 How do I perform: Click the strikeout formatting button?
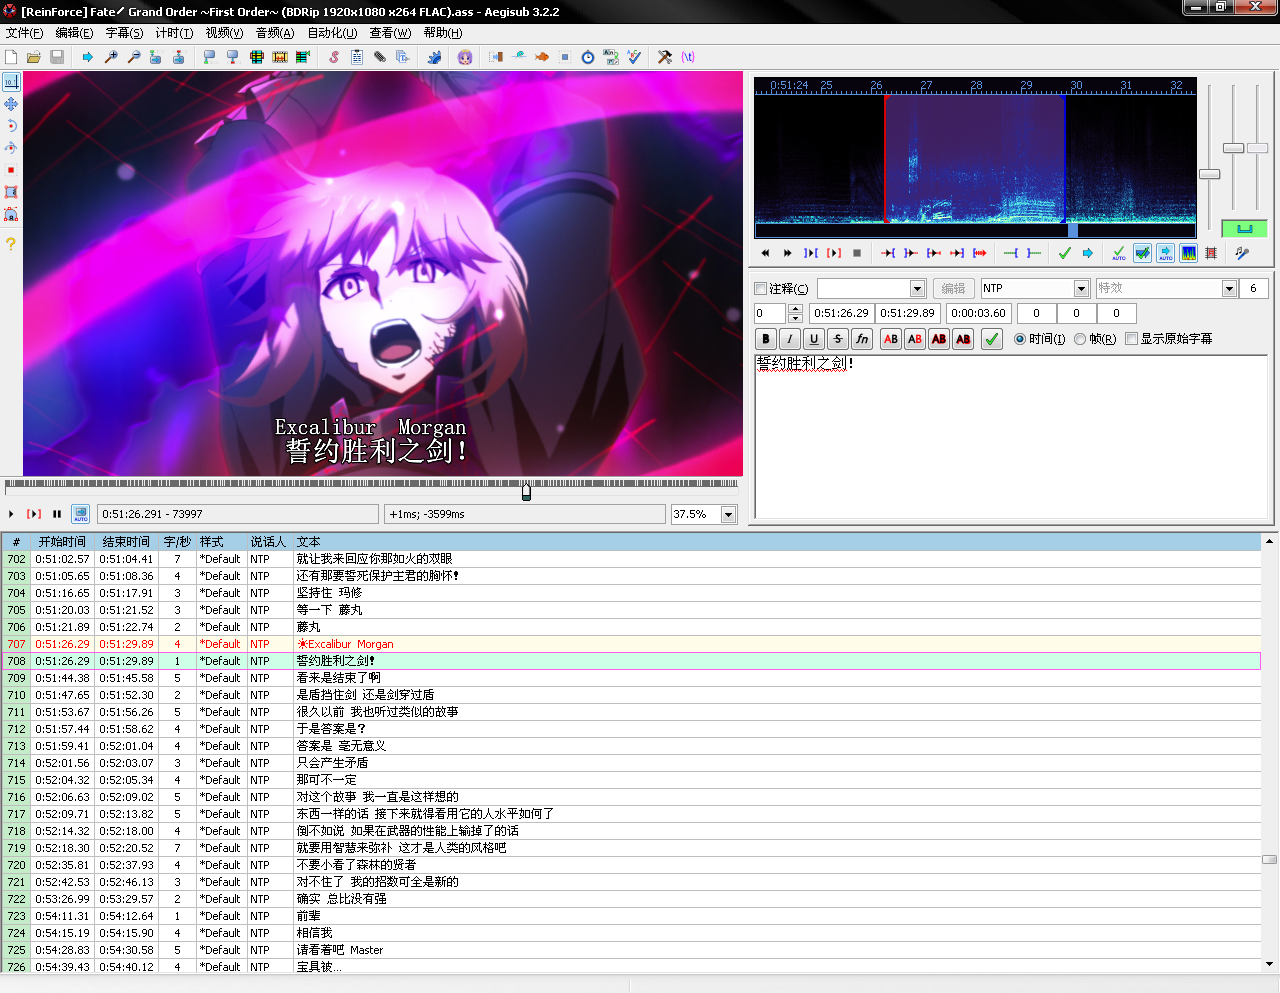pyautogui.click(x=838, y=339)
